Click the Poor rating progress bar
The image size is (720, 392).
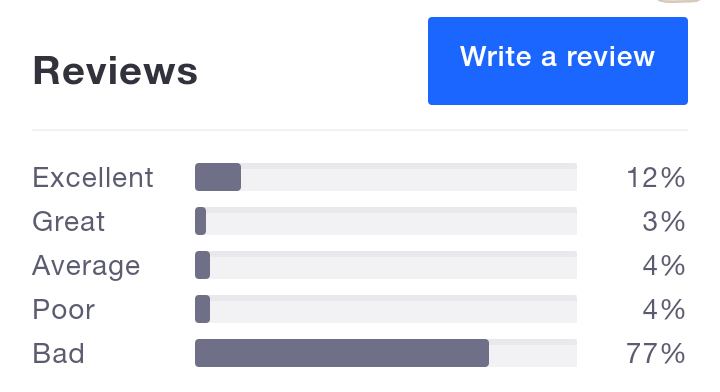(x=386, y=309)
